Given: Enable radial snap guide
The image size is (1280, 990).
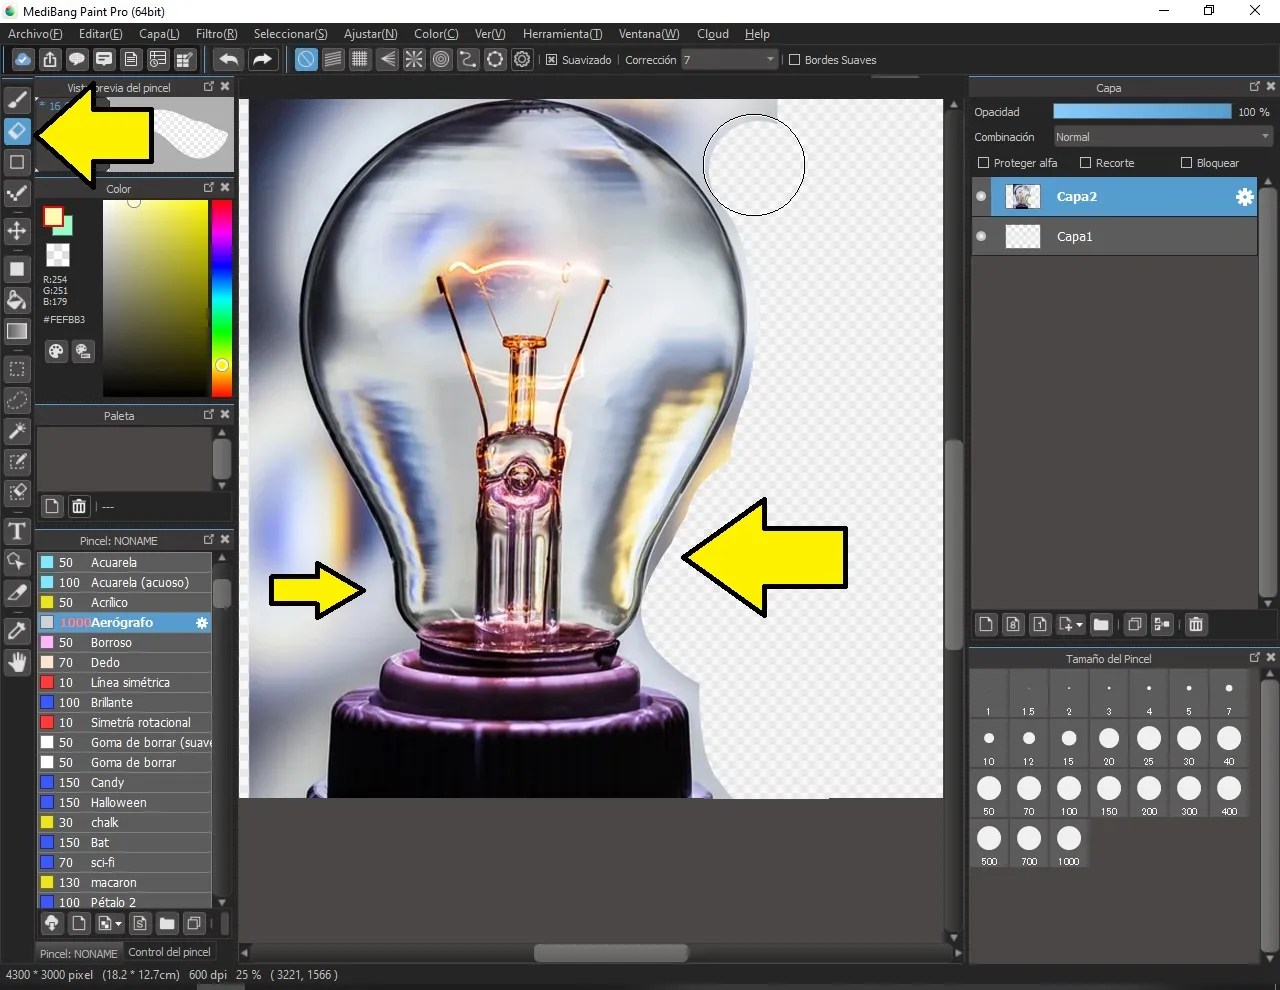Looking at the screenshot, I should (414, 59).
